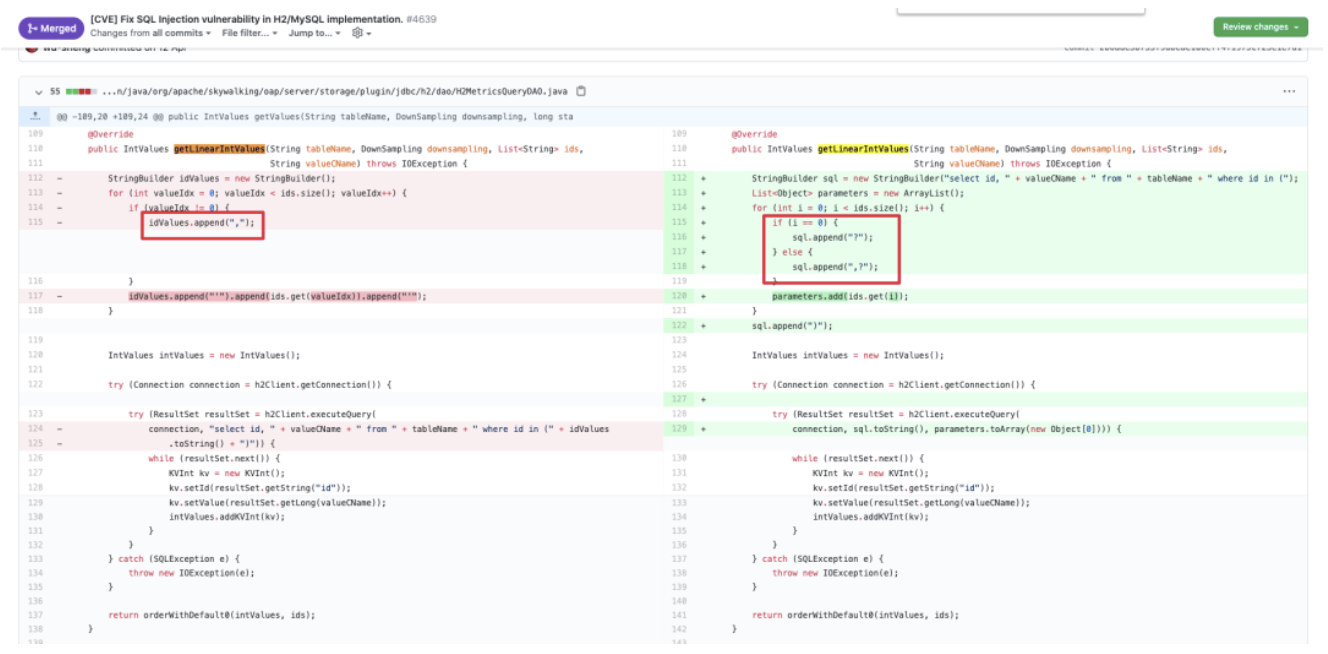The height and width of the screenshot is (654, 1328).
Task: Click the purple Merged status badge
Action: click(x=50, y=28)
